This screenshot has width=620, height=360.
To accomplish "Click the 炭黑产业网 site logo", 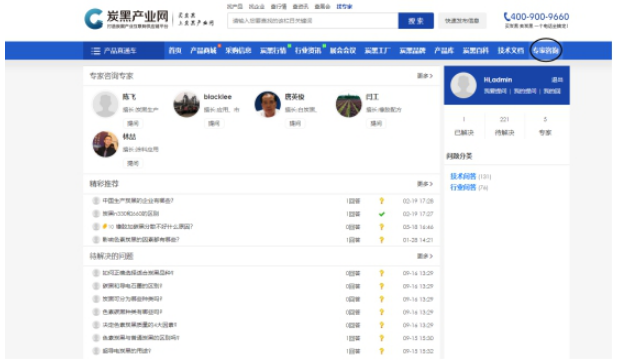I will click(x=126, y=19).
